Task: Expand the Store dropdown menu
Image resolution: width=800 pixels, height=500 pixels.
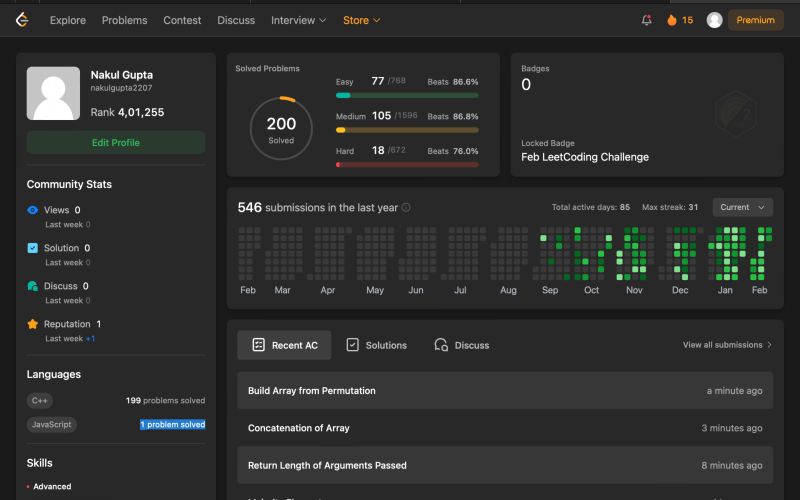Action: pyautogui.click(x=361, y=20)
